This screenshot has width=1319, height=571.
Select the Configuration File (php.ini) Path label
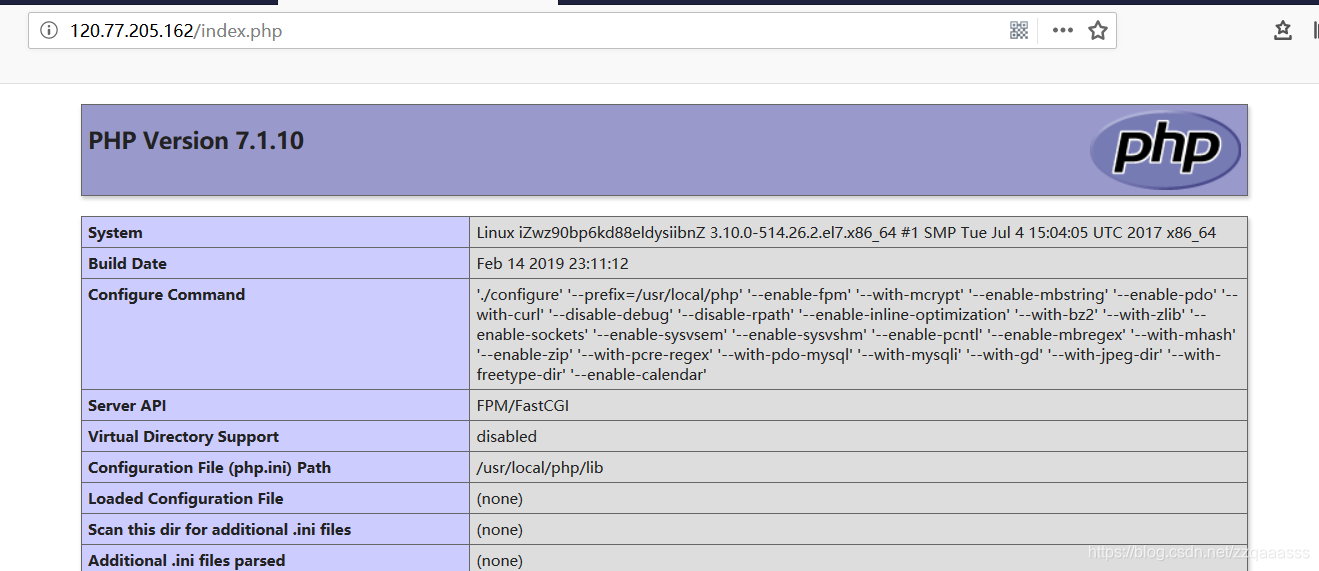click(209, 468)
